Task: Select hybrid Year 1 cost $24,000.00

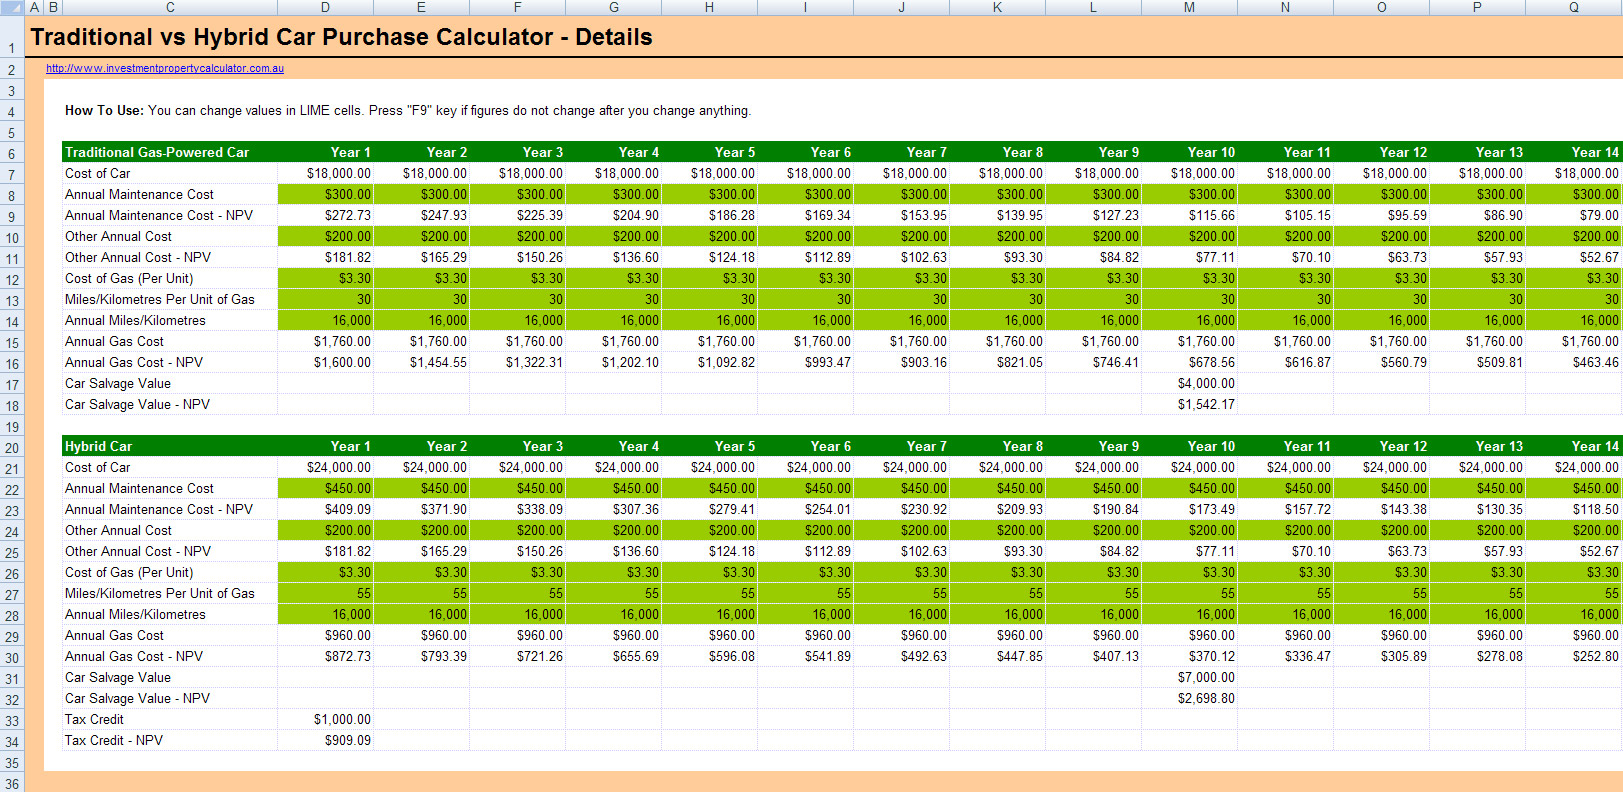Action: tap(325, 467)
